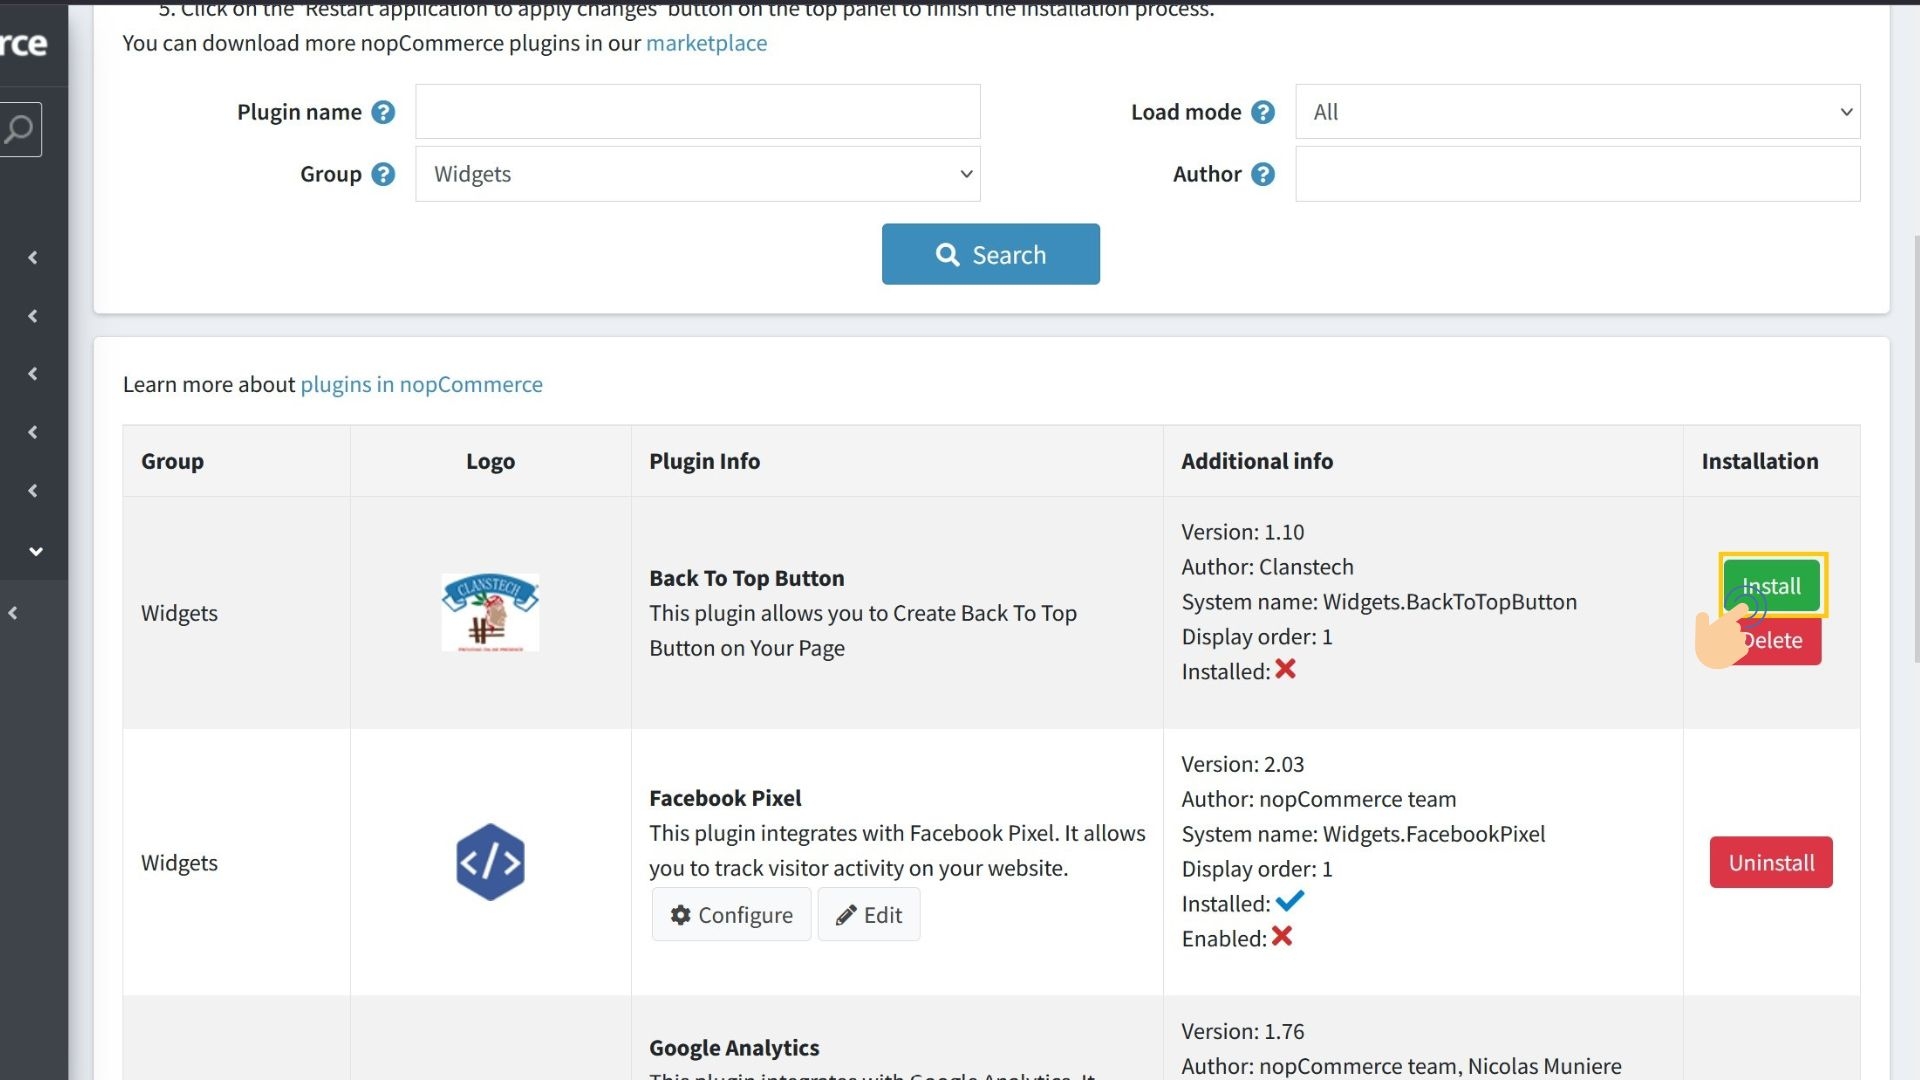Click System name: Widgets.BackToTopButton text
The height and width of the screenshot is (1080, 1920).
click(x=1379, y=602)
